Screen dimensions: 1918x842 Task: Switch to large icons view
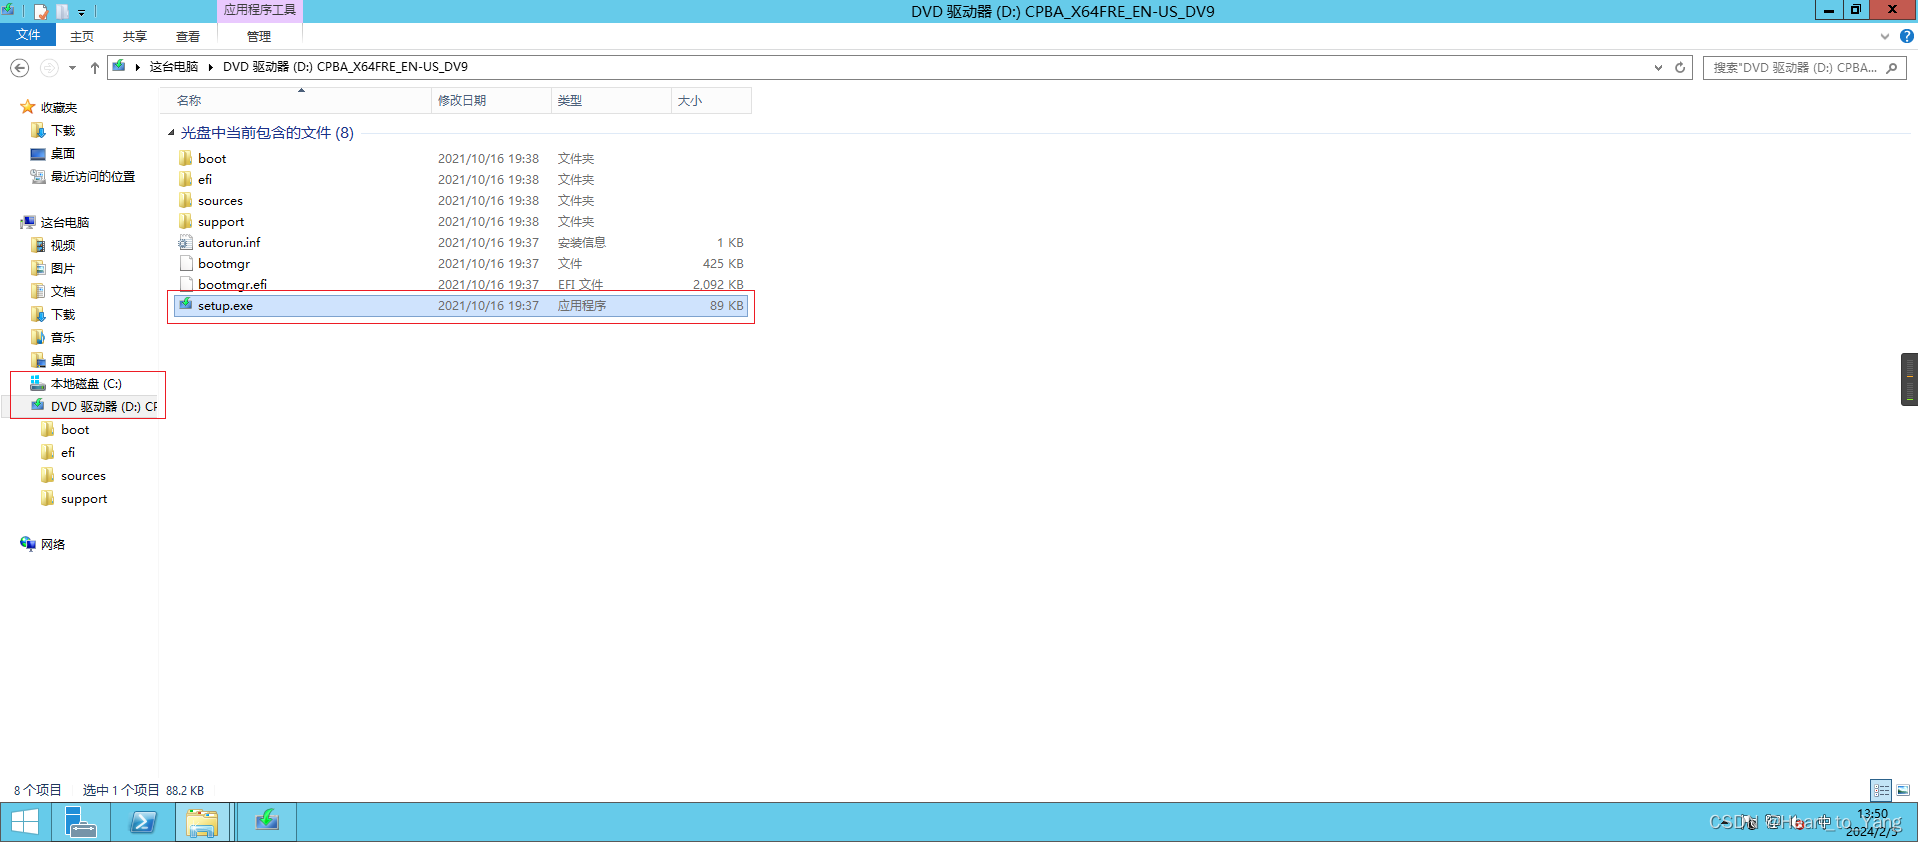tap(1903, 790)
